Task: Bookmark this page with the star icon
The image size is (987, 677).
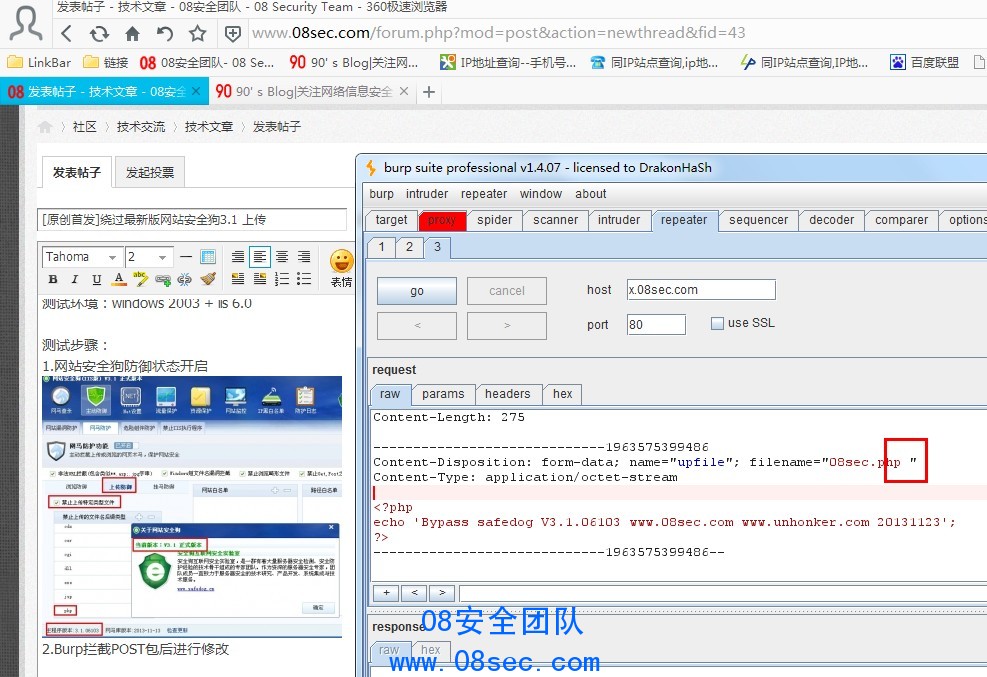Action: coord(198,33)
